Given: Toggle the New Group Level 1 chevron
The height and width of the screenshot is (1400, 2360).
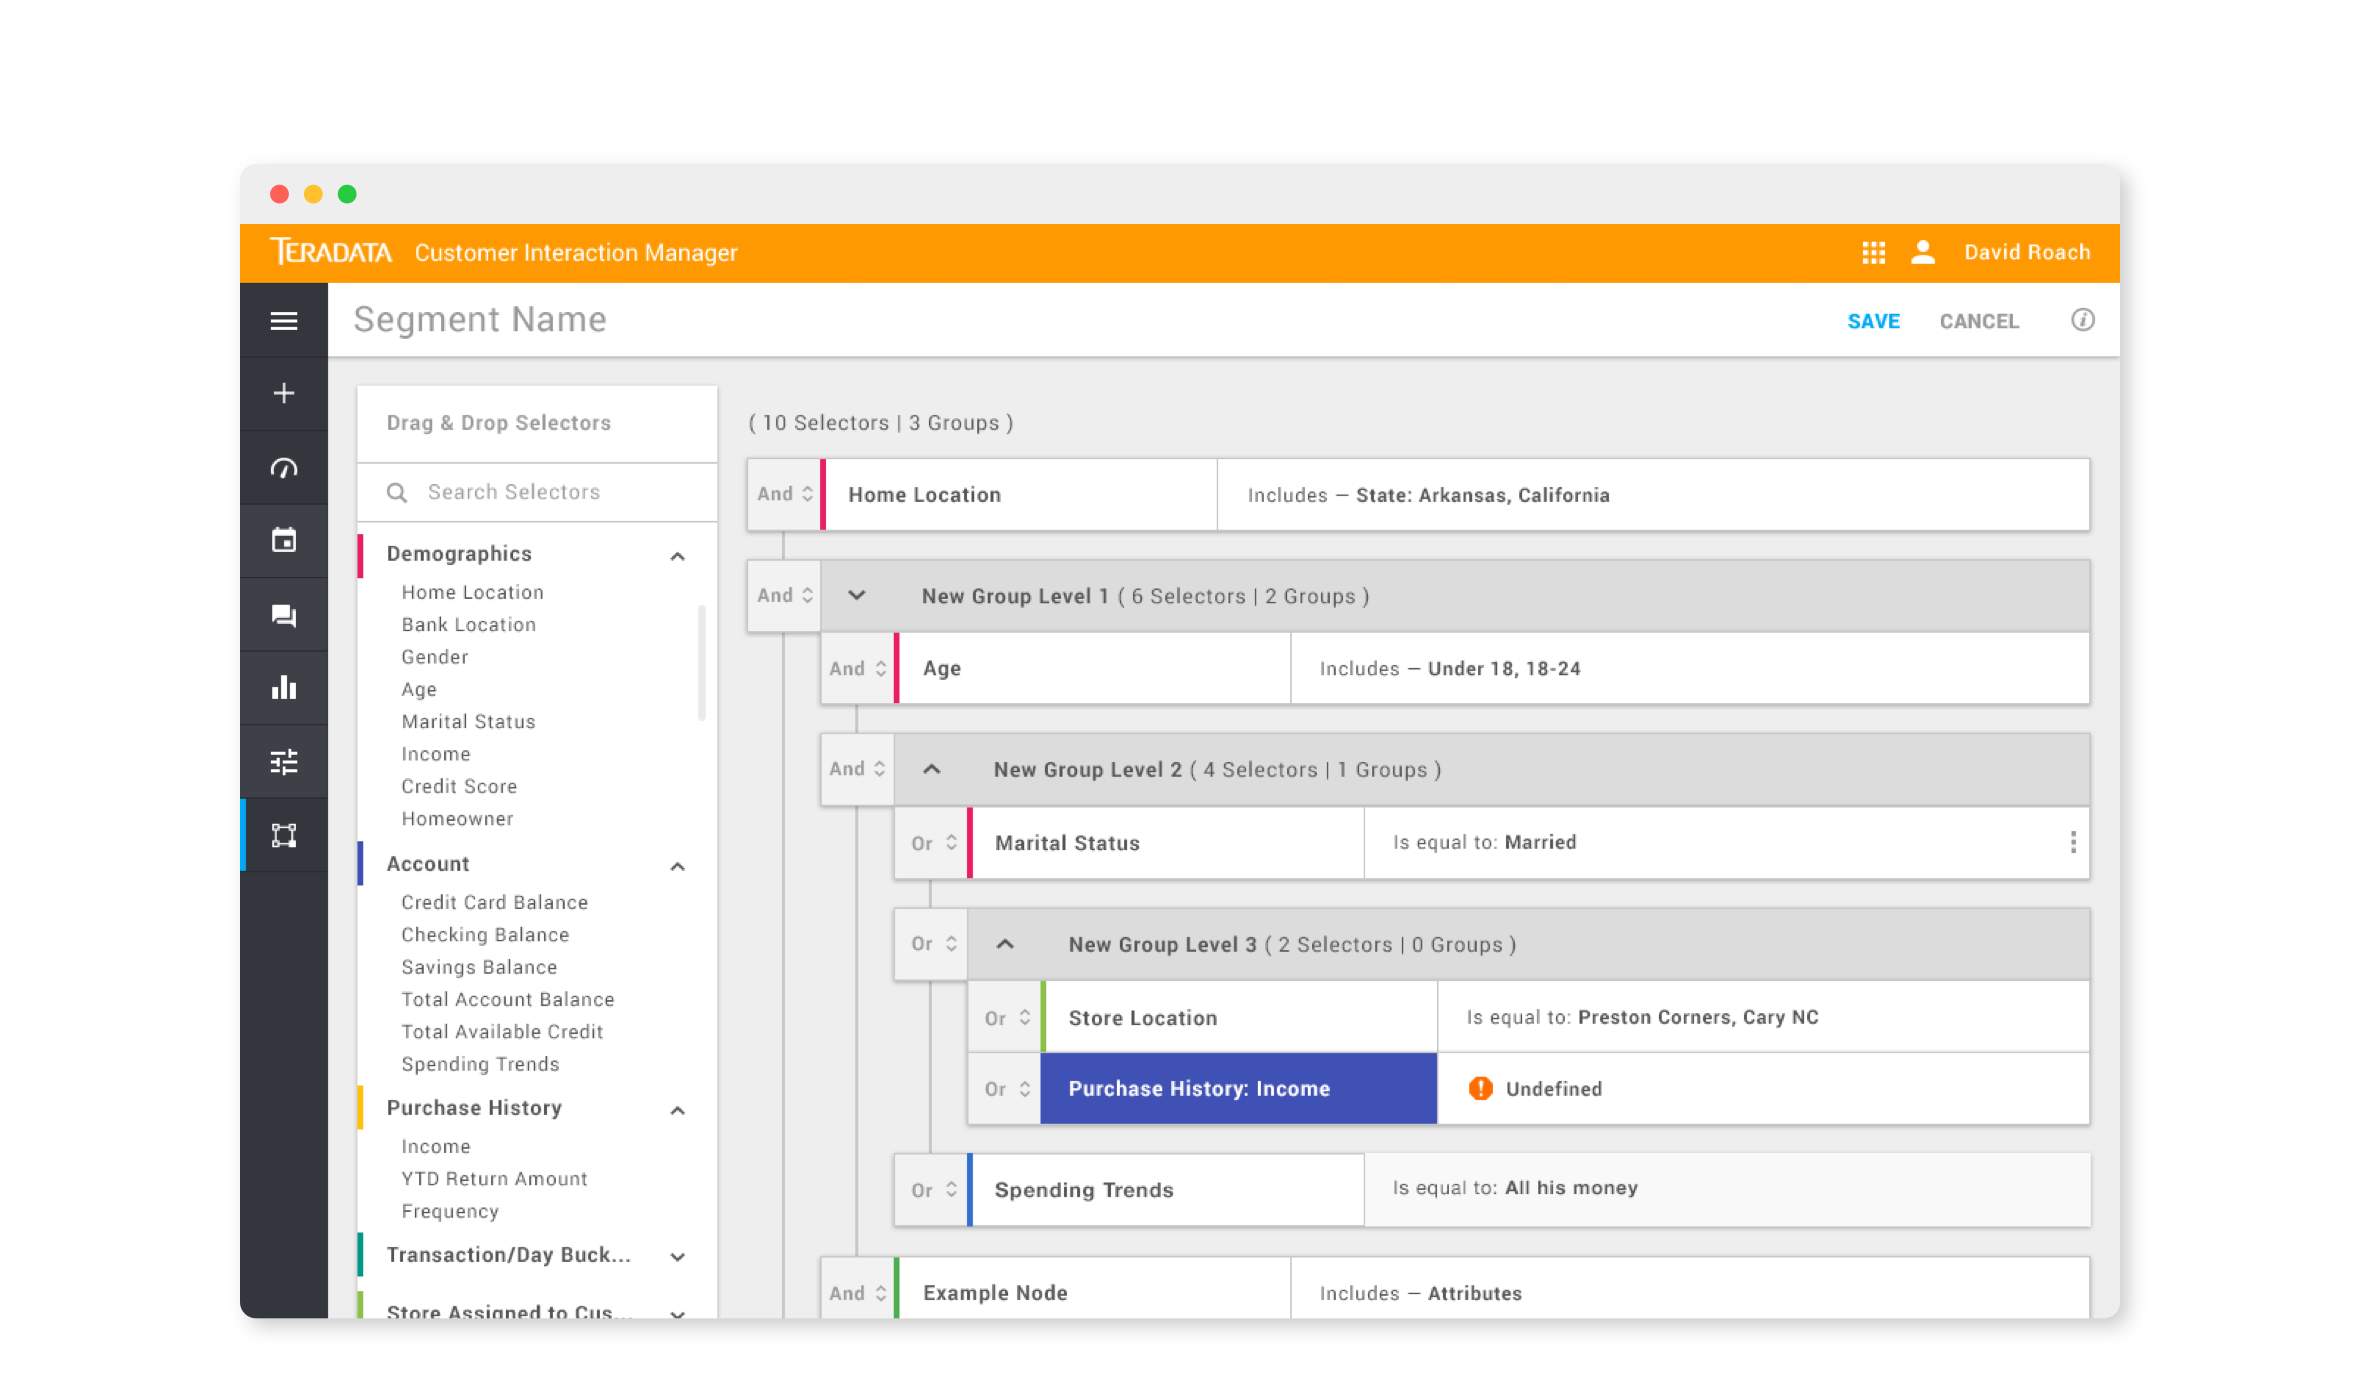Looking at the screenshot, I should (856, 595).
